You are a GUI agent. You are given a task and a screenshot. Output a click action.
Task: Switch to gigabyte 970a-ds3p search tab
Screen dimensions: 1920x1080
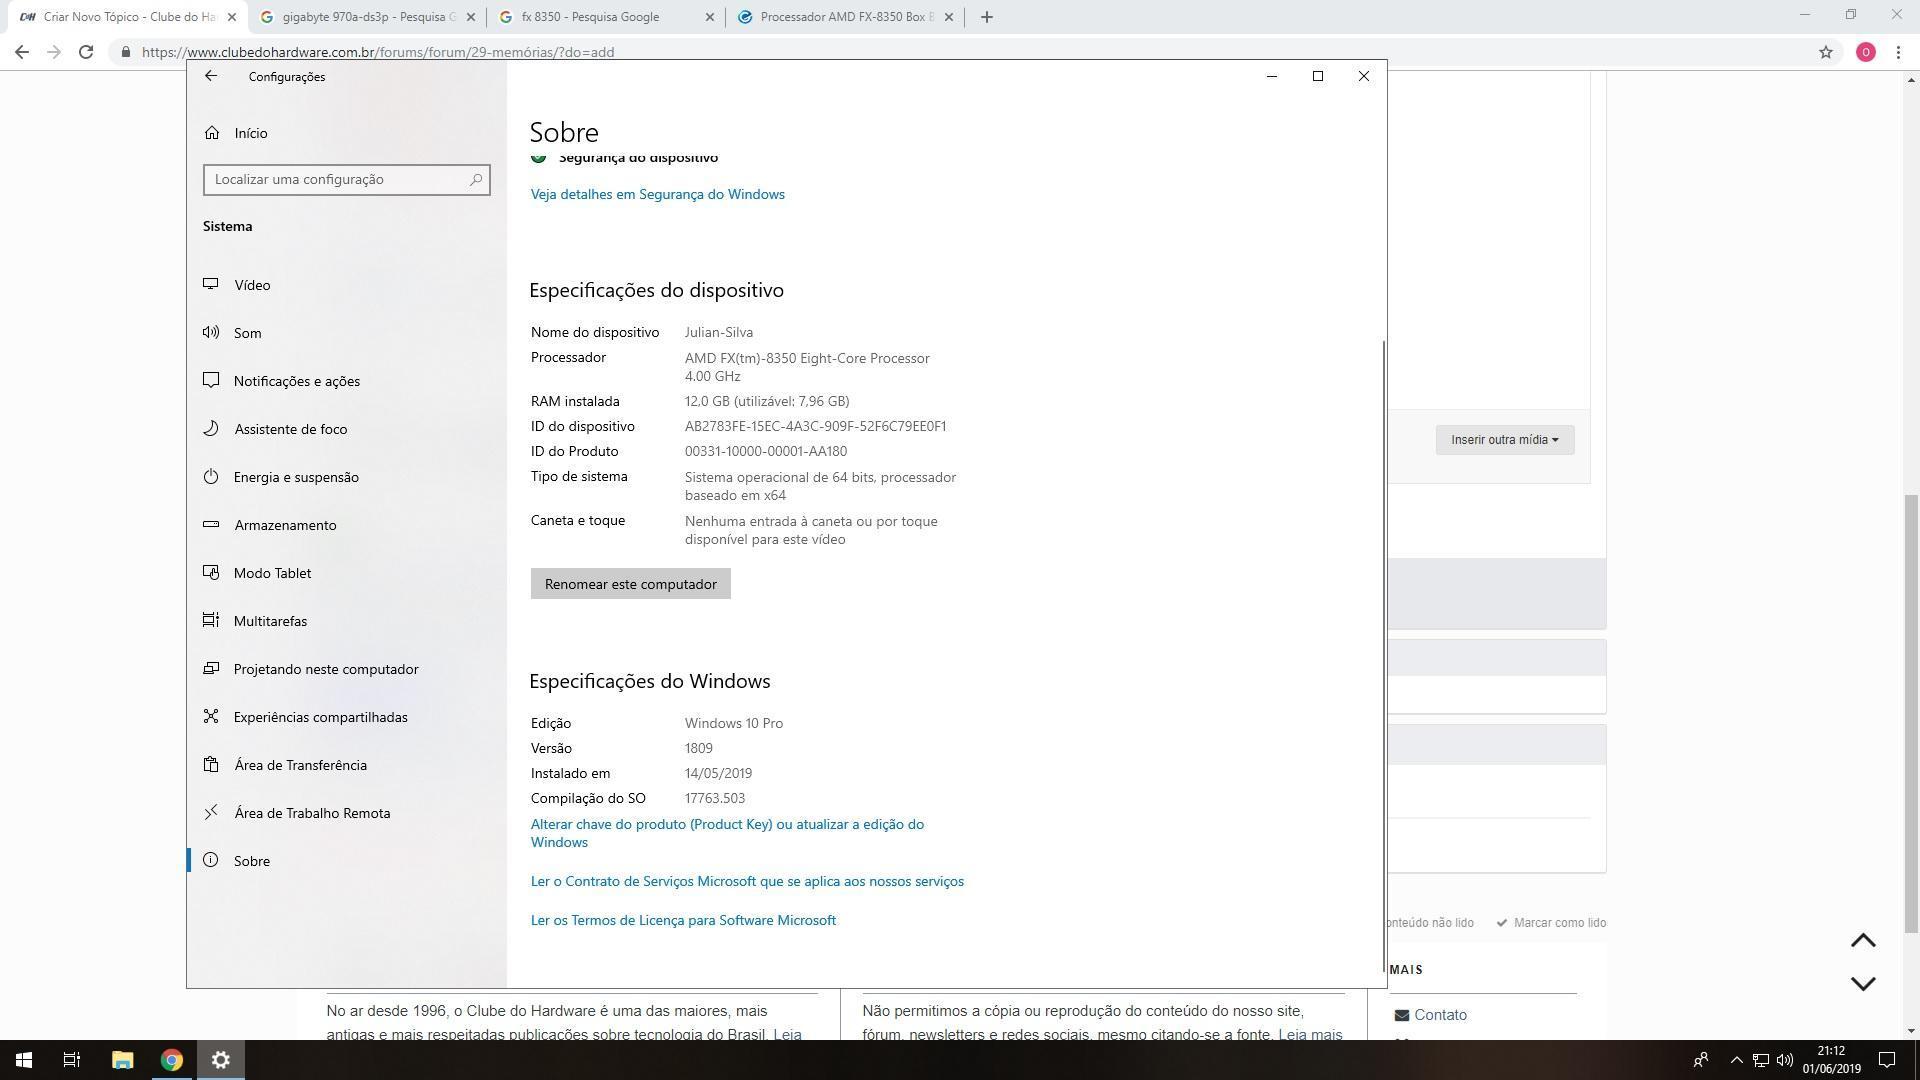(x=366, y=17)
